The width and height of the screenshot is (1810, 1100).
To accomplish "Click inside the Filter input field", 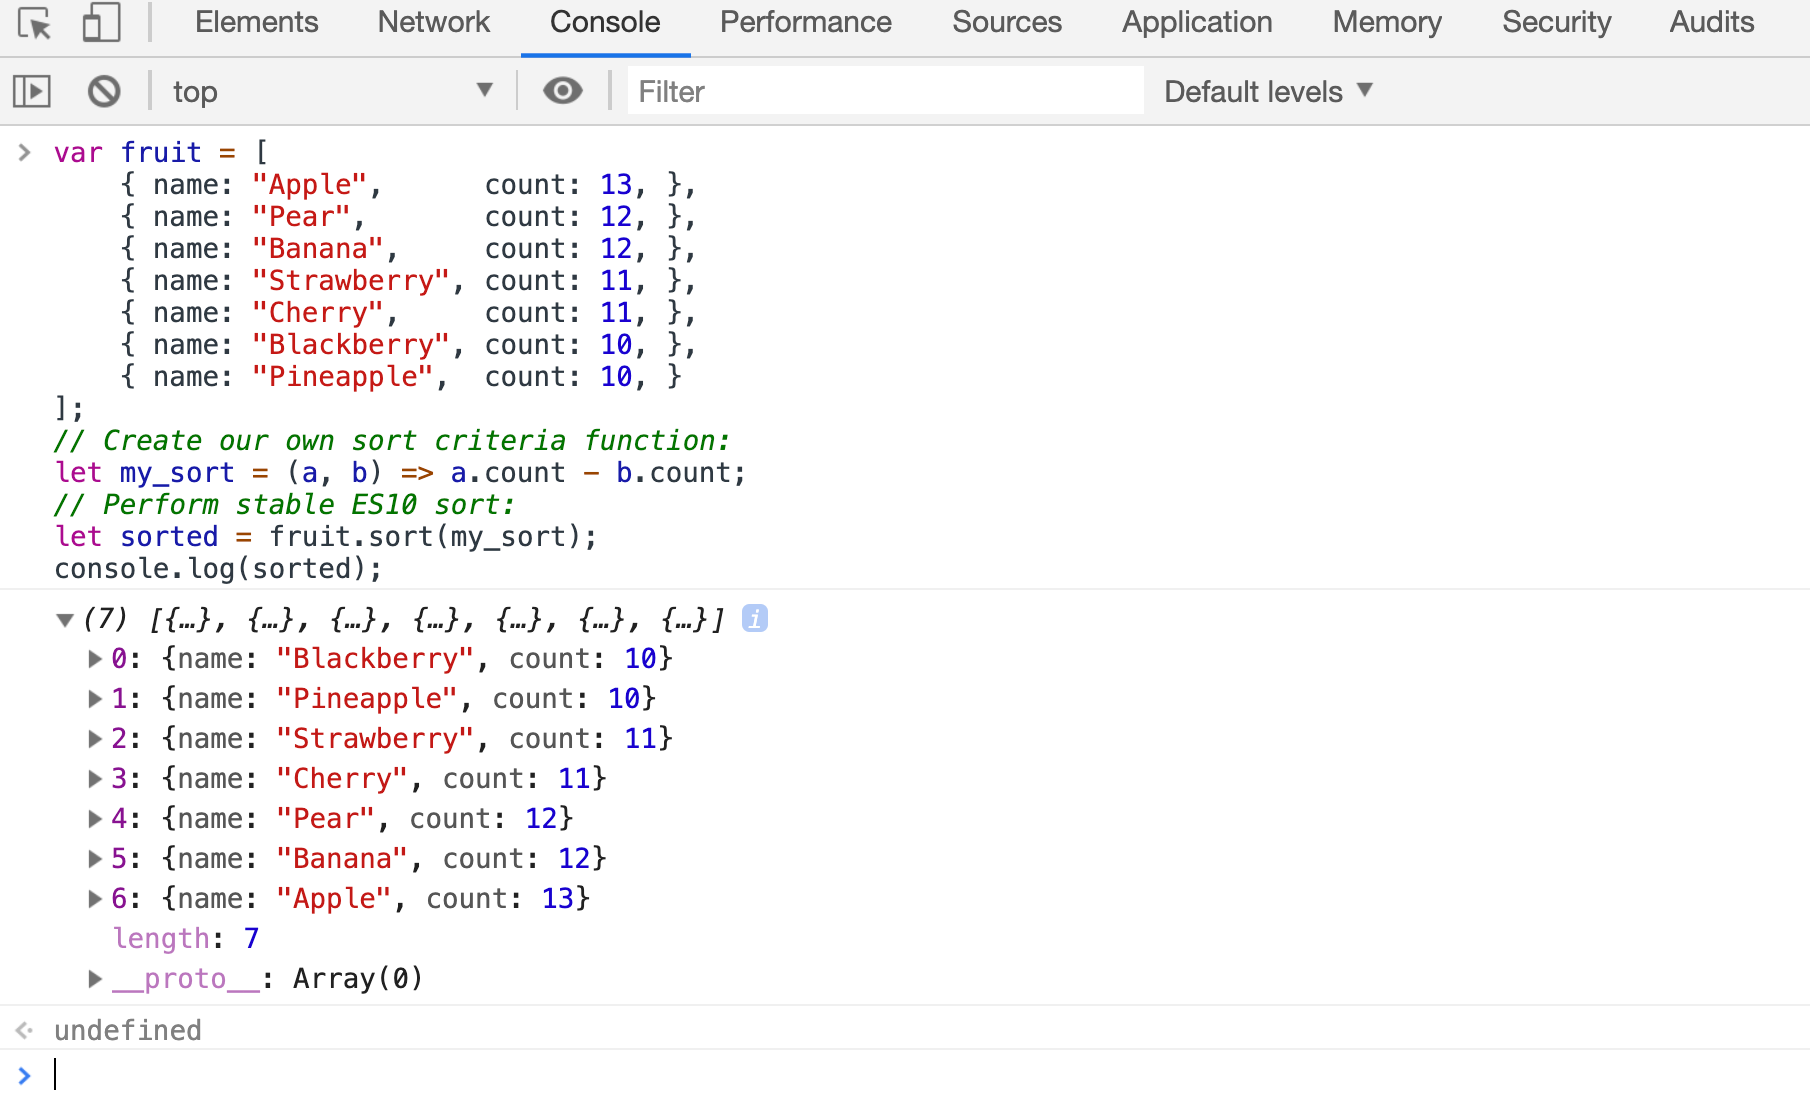I will pyautogui.click(x=885, y=92).
